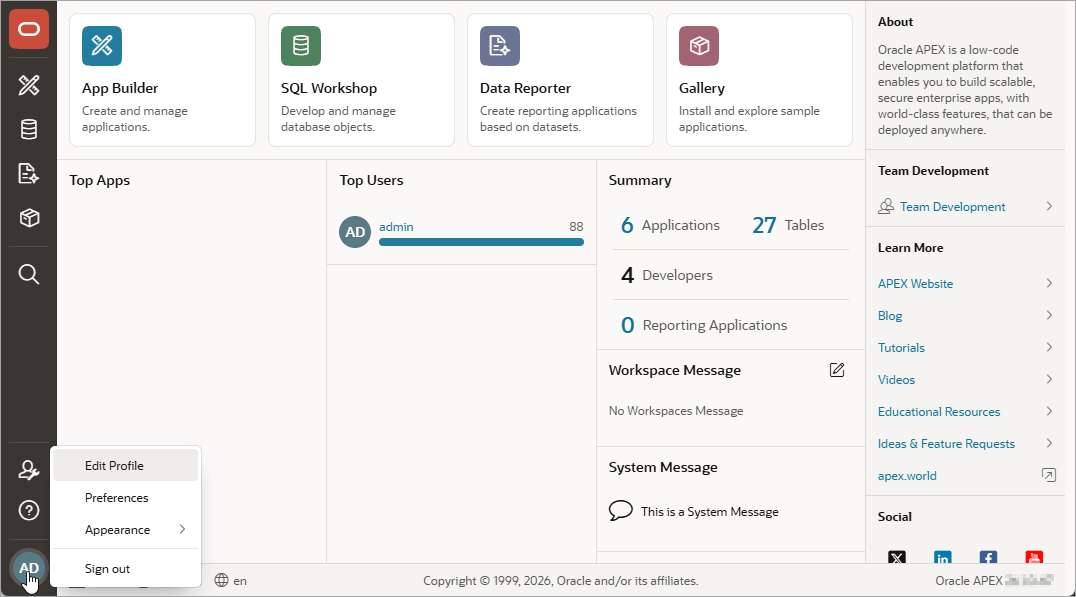Viewport: 1076px width, 597px height.
Task: Expand the Appearance submenu chevron
Action: pyautogui.click(x=182, y=529)
